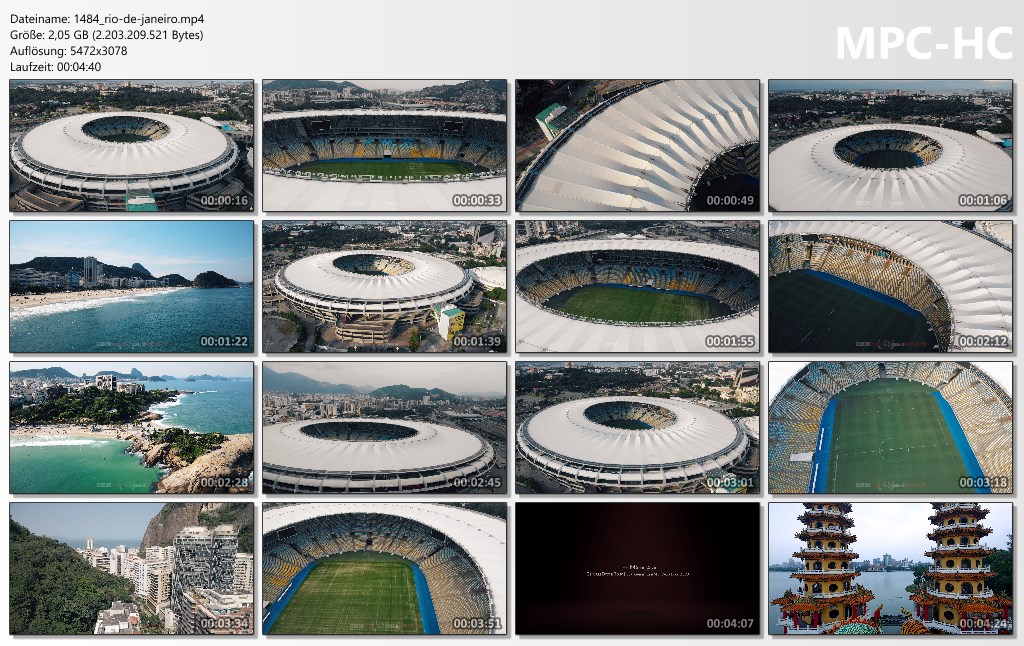
Task: Open the dark credits thumbnail at 00:04:07
Action: coord(637,568)
